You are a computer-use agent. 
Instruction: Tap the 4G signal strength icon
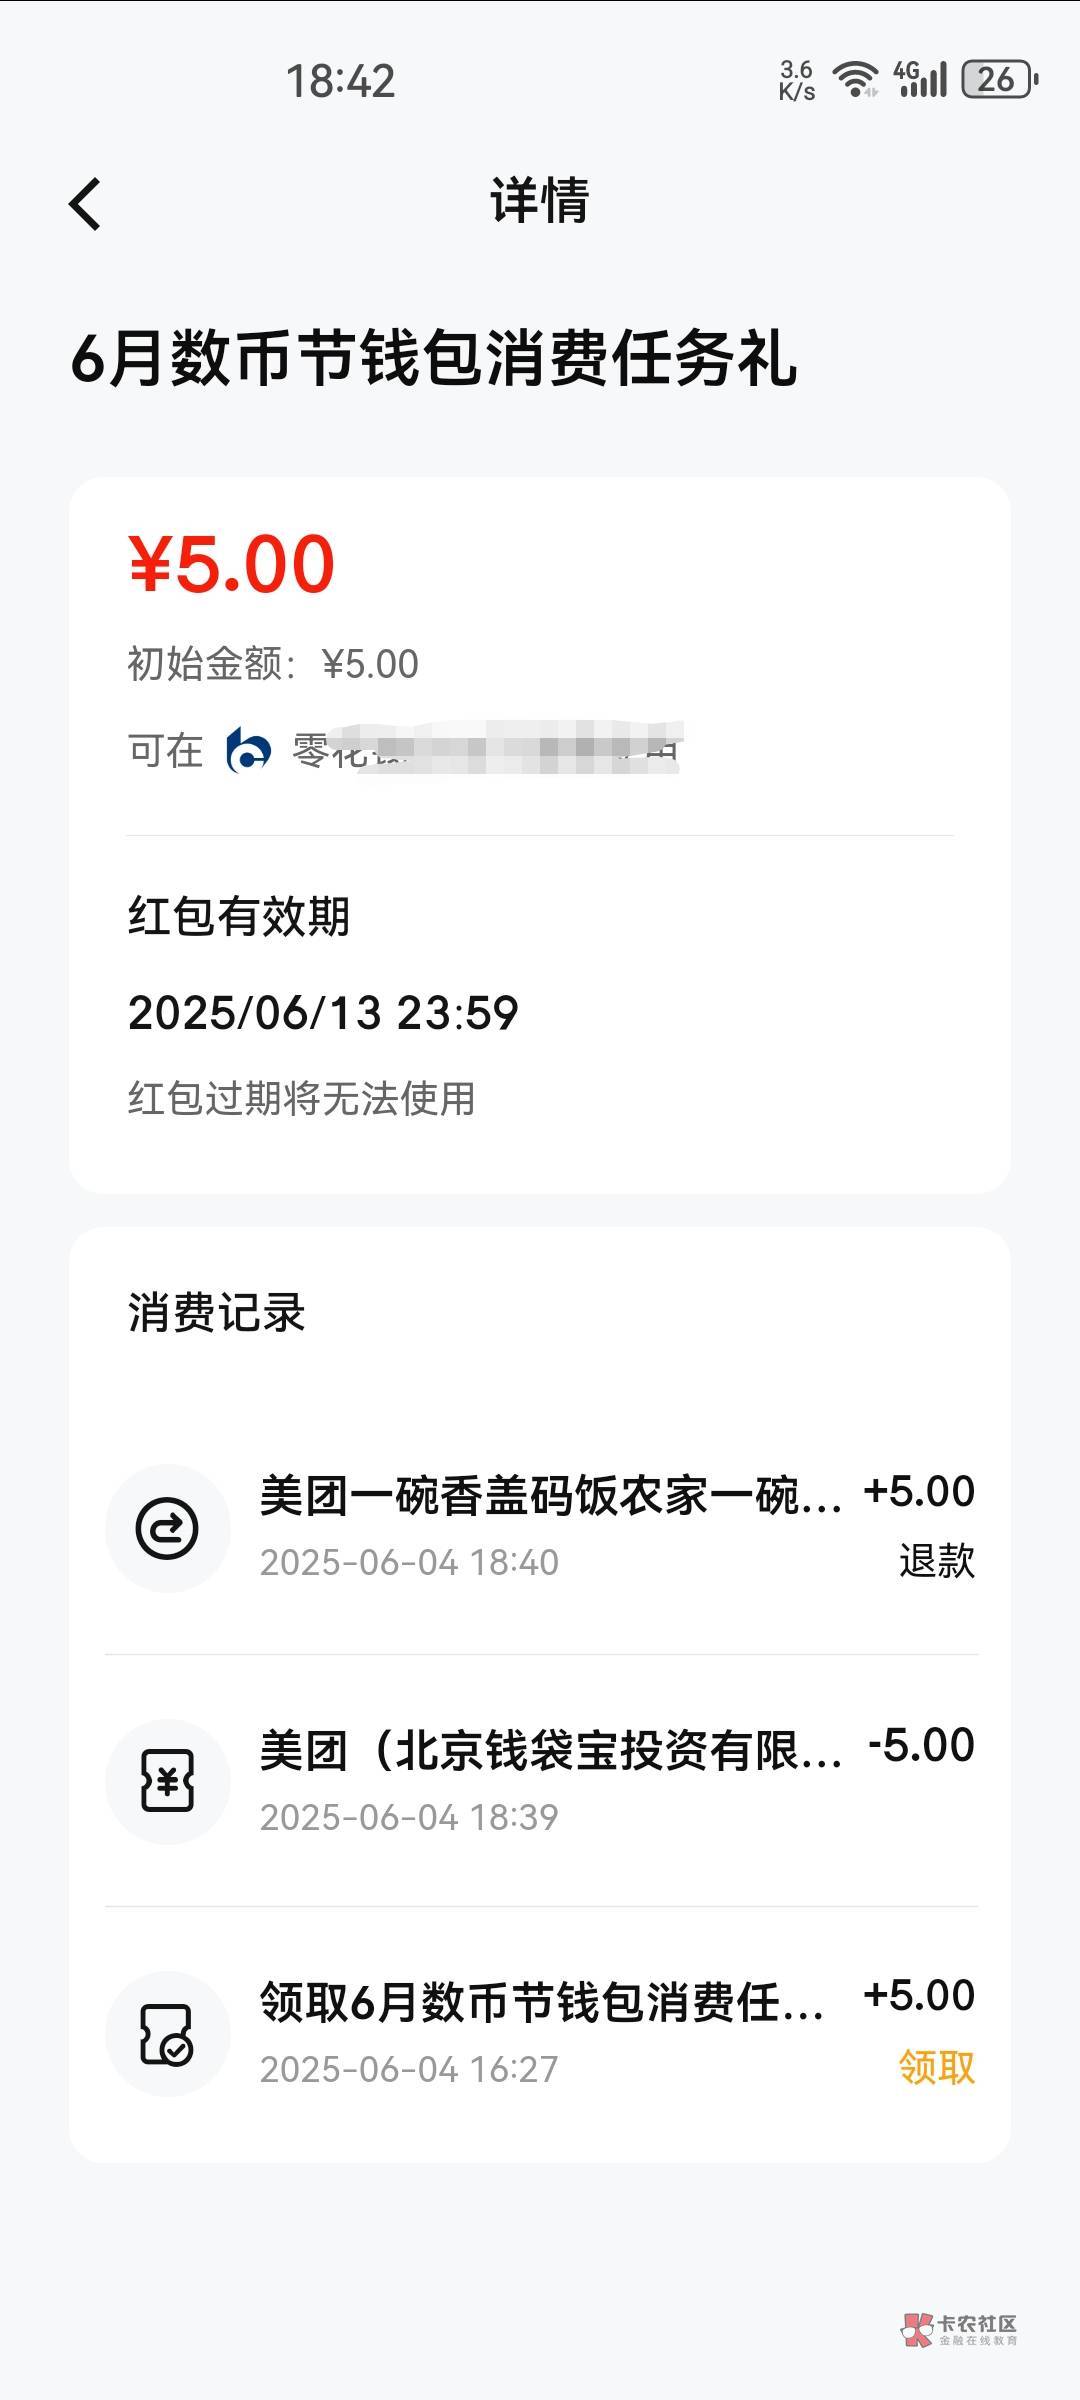tap(920, 80)
